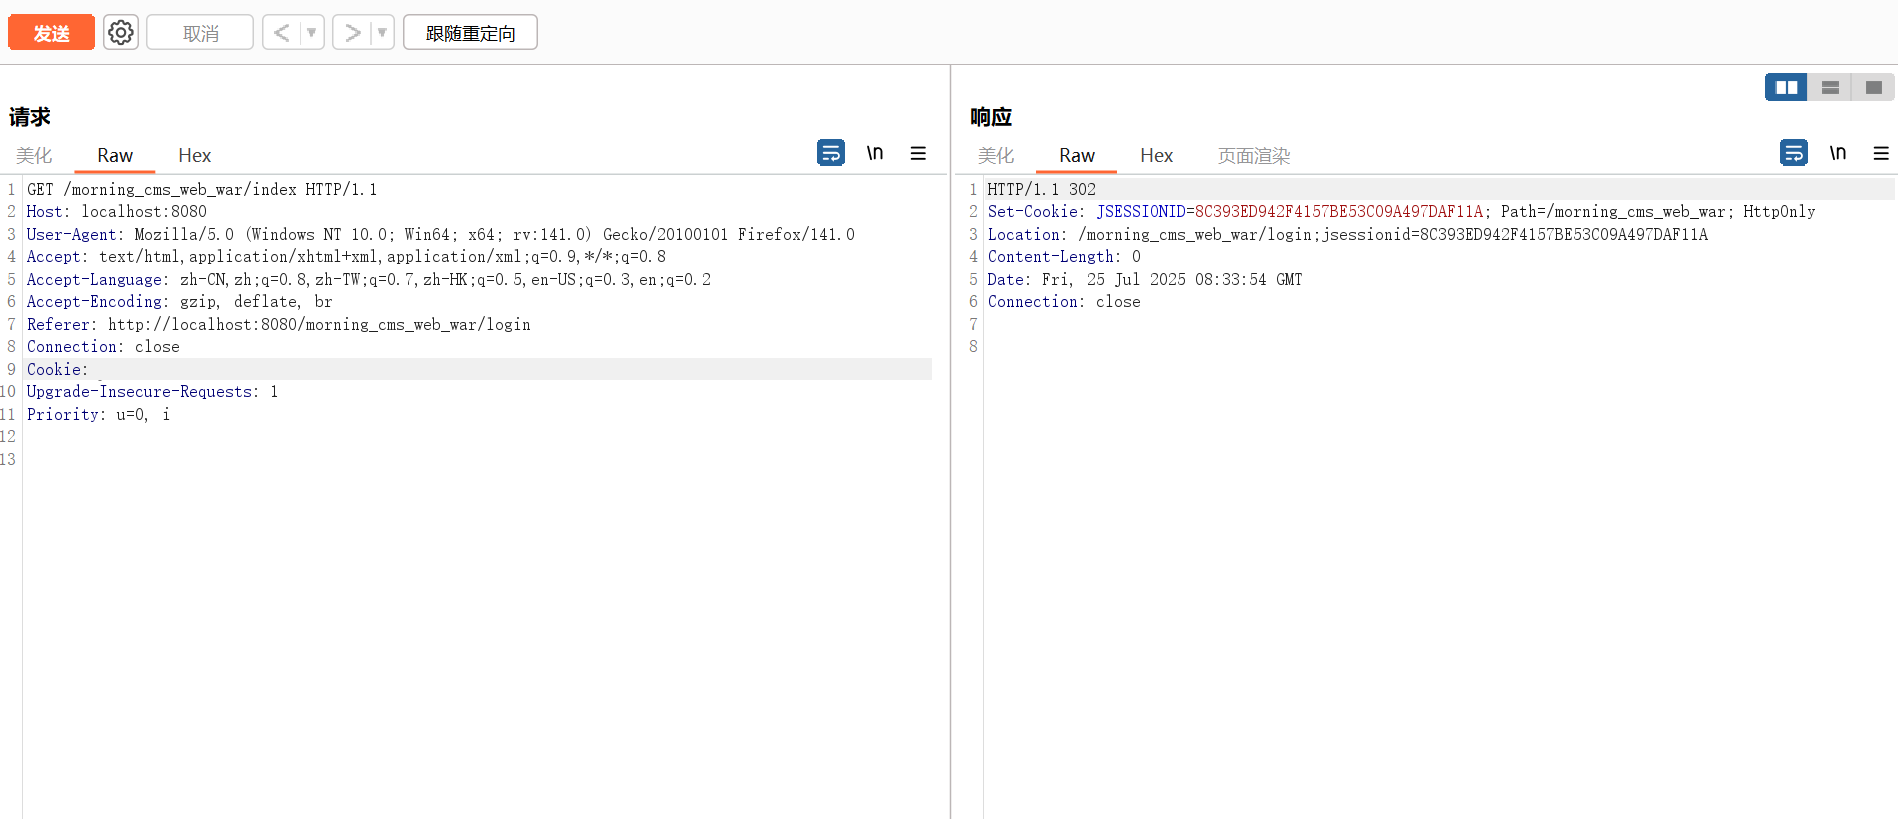Show non-printable characters in request panel

(875, 153)
